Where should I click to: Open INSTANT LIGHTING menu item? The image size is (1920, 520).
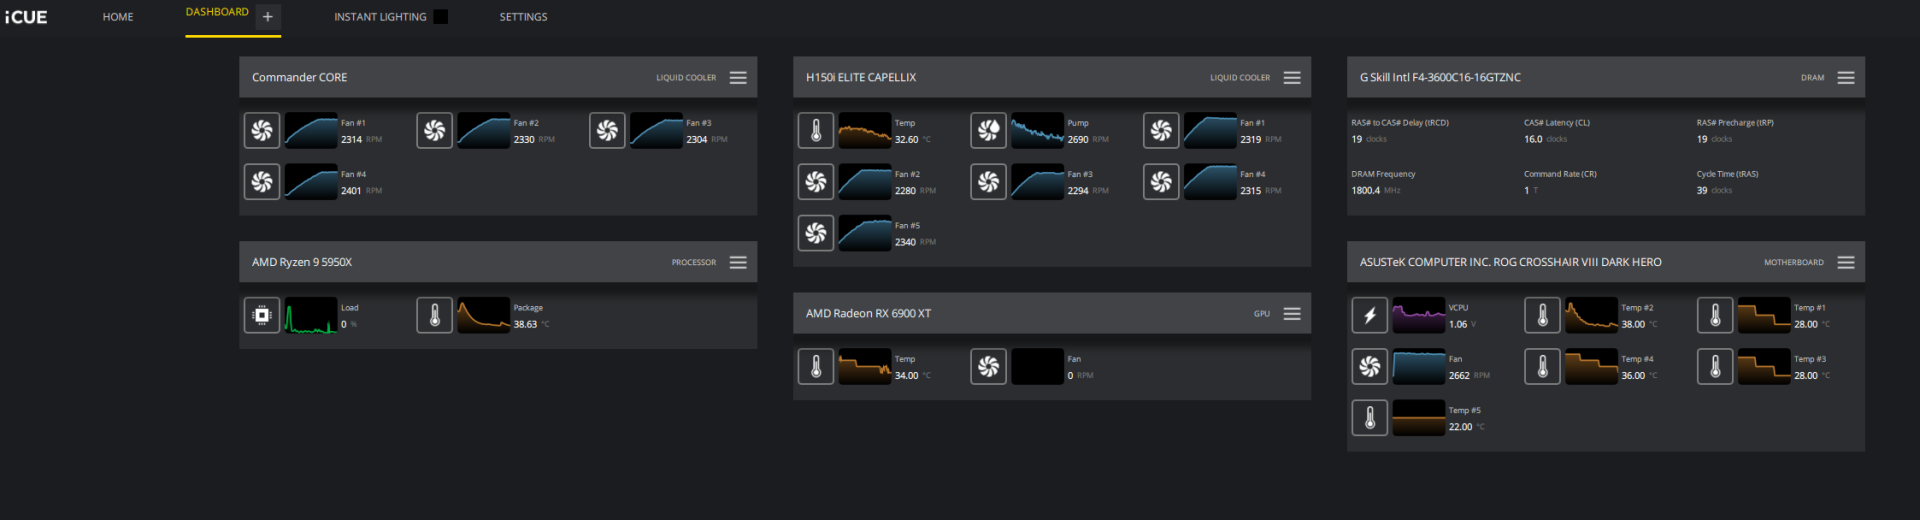pyautogui.click(x=380, y=17)
